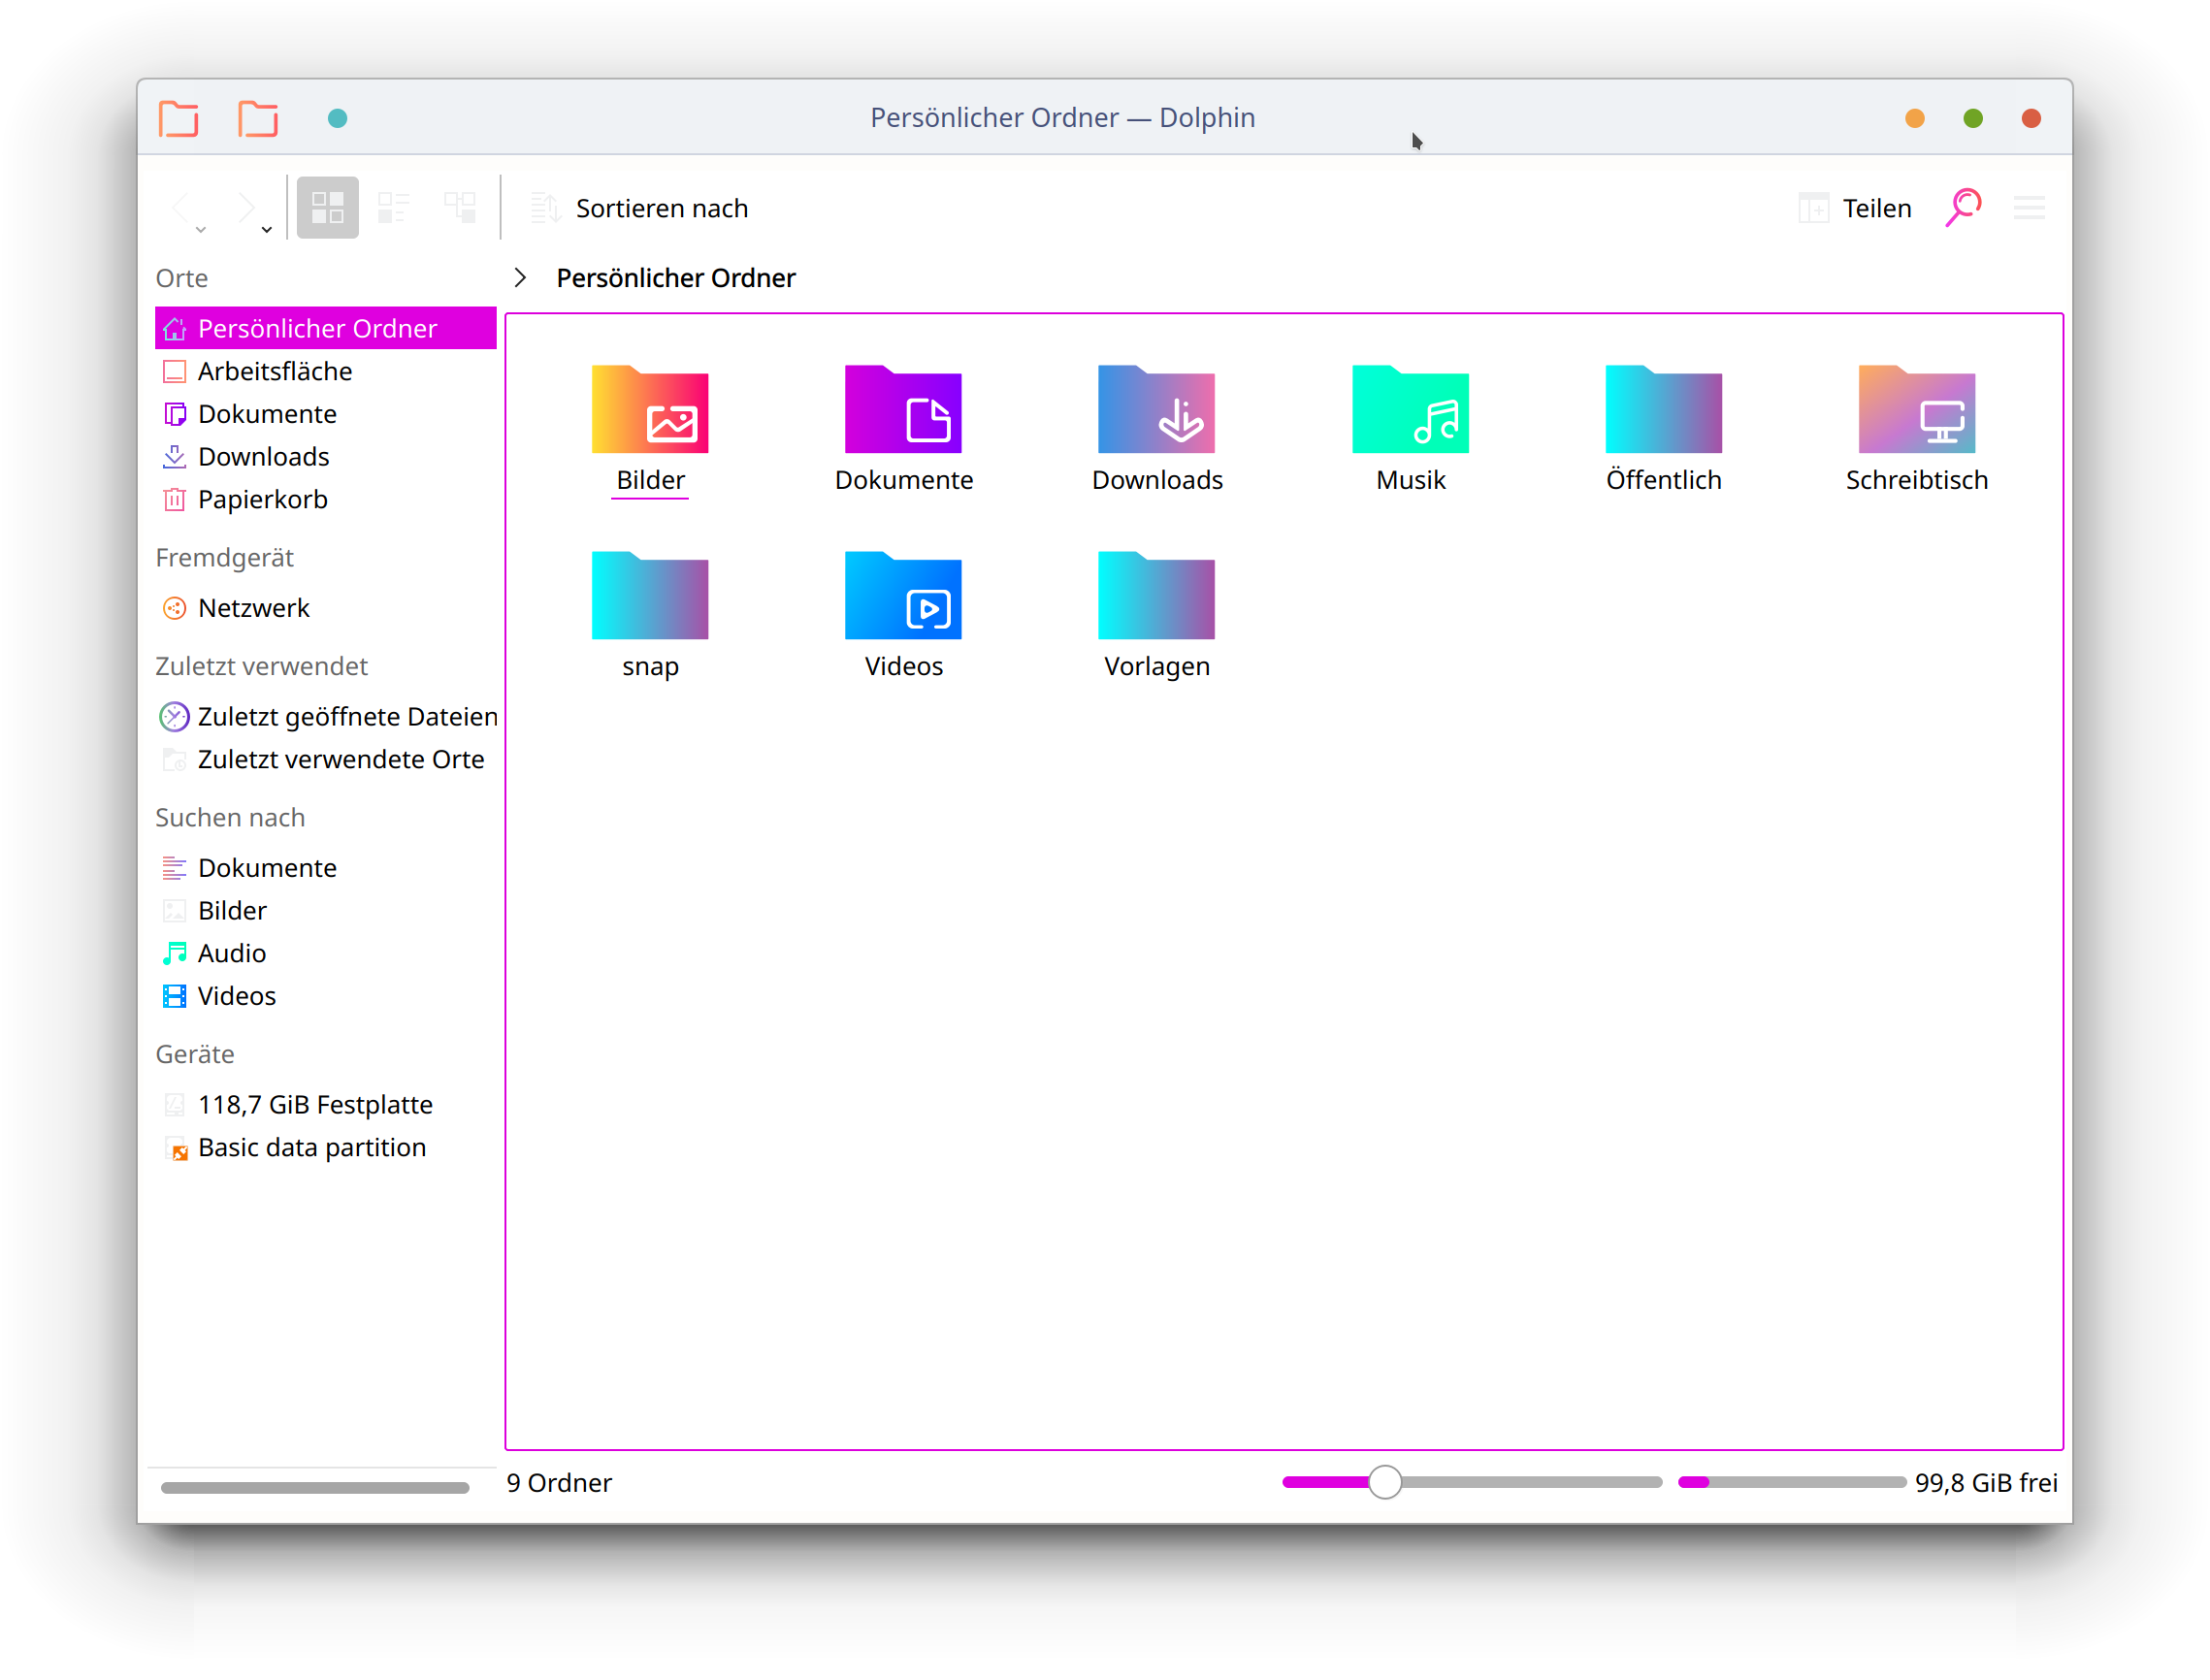Open the Videos folder icon

pos(903,596)
